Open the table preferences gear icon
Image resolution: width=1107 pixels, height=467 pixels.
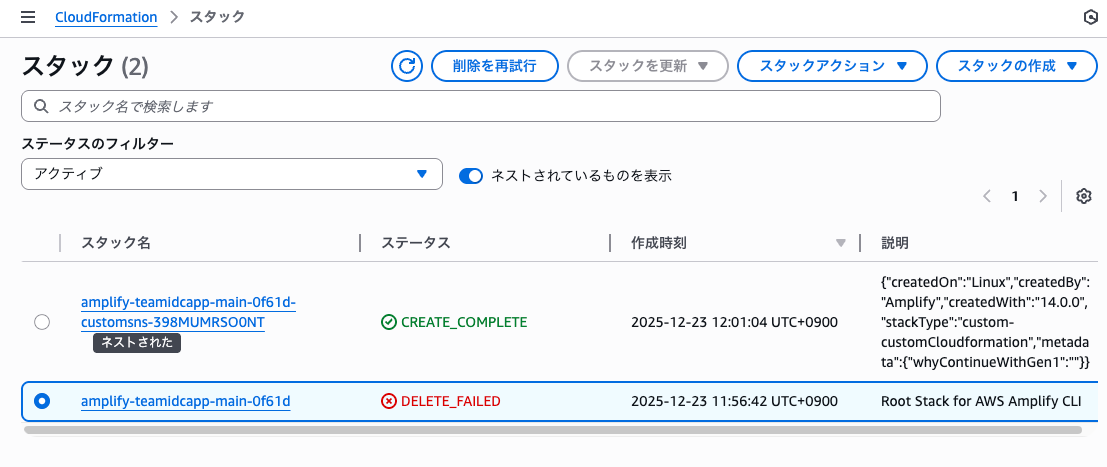[x=1083, y=196]
